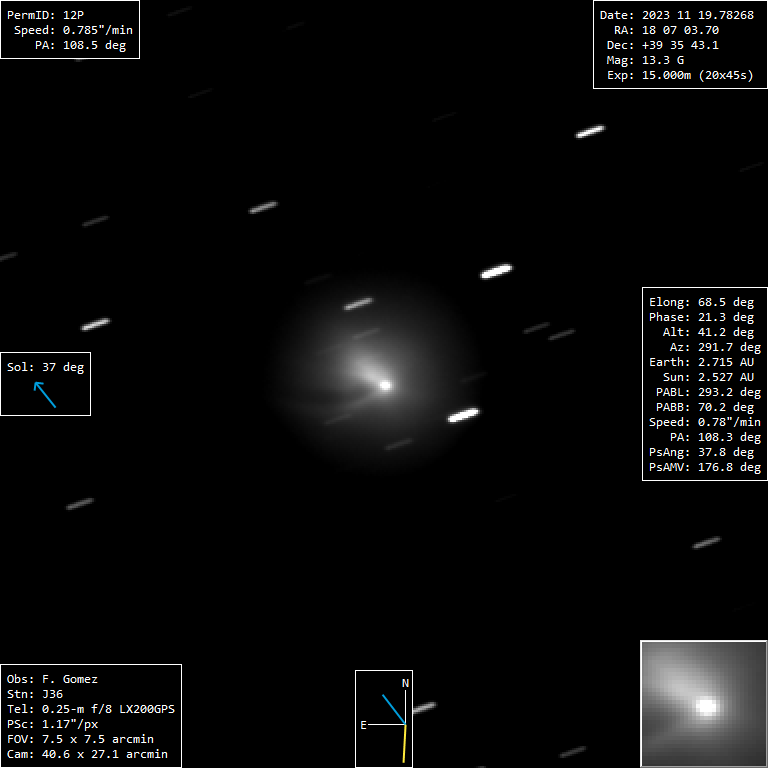Click the 'Sun: 2.527 AU' line

[708, 378]
